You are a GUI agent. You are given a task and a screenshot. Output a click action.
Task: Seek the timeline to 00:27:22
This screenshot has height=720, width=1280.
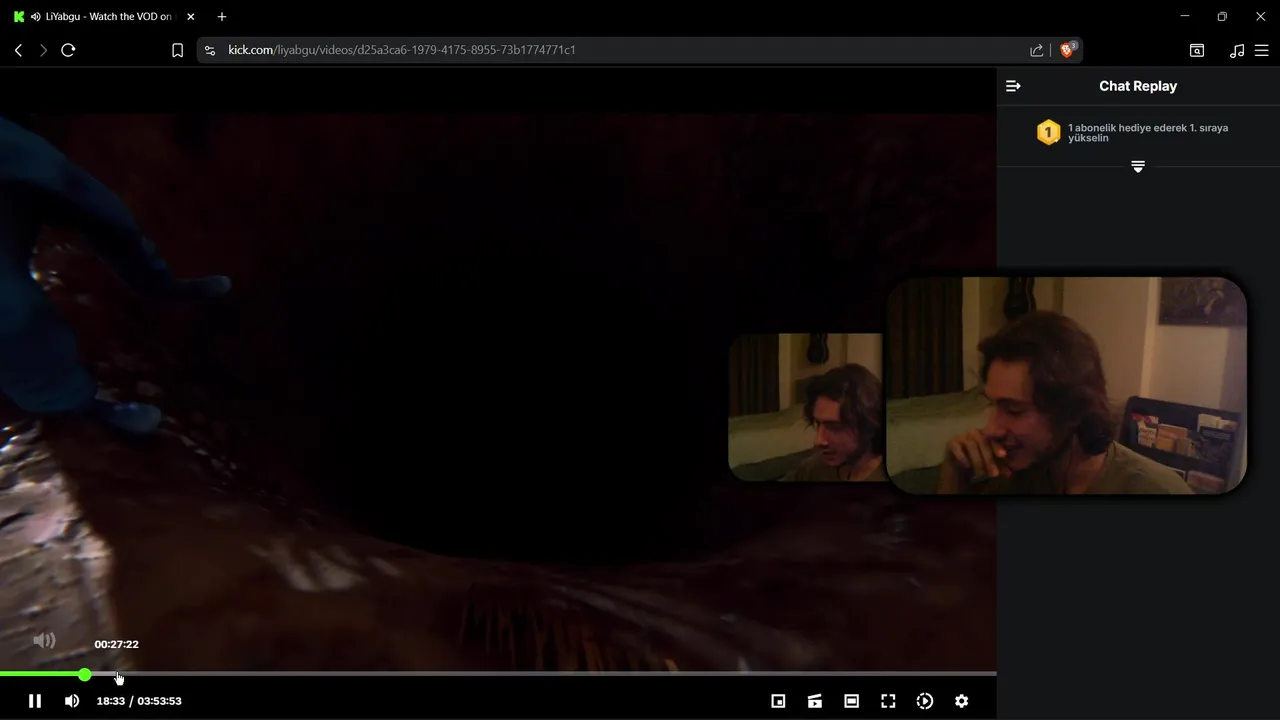point(118,674)
